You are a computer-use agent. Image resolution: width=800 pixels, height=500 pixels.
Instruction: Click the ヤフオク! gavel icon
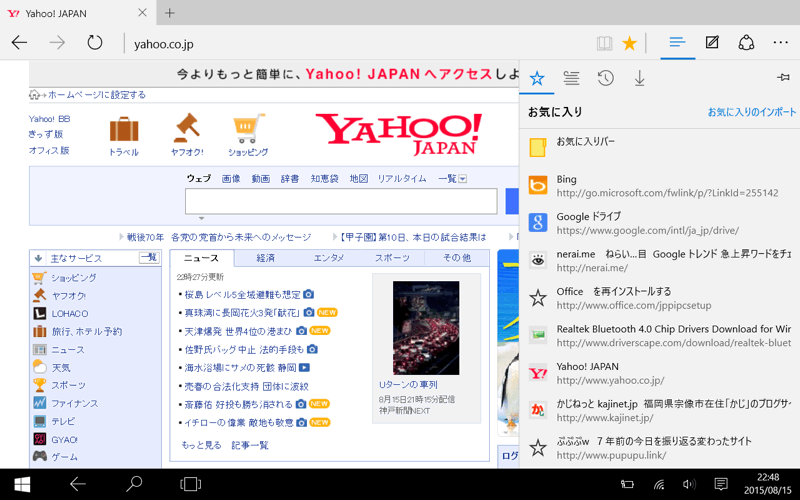coord(186,130)
